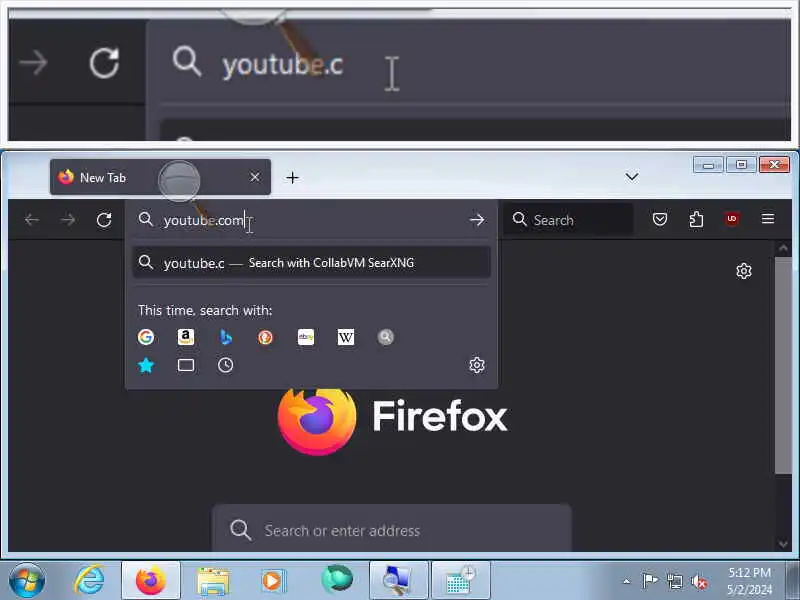Search open tabs via the tab icon
The image size is (800, 600).
pos(186,365)
